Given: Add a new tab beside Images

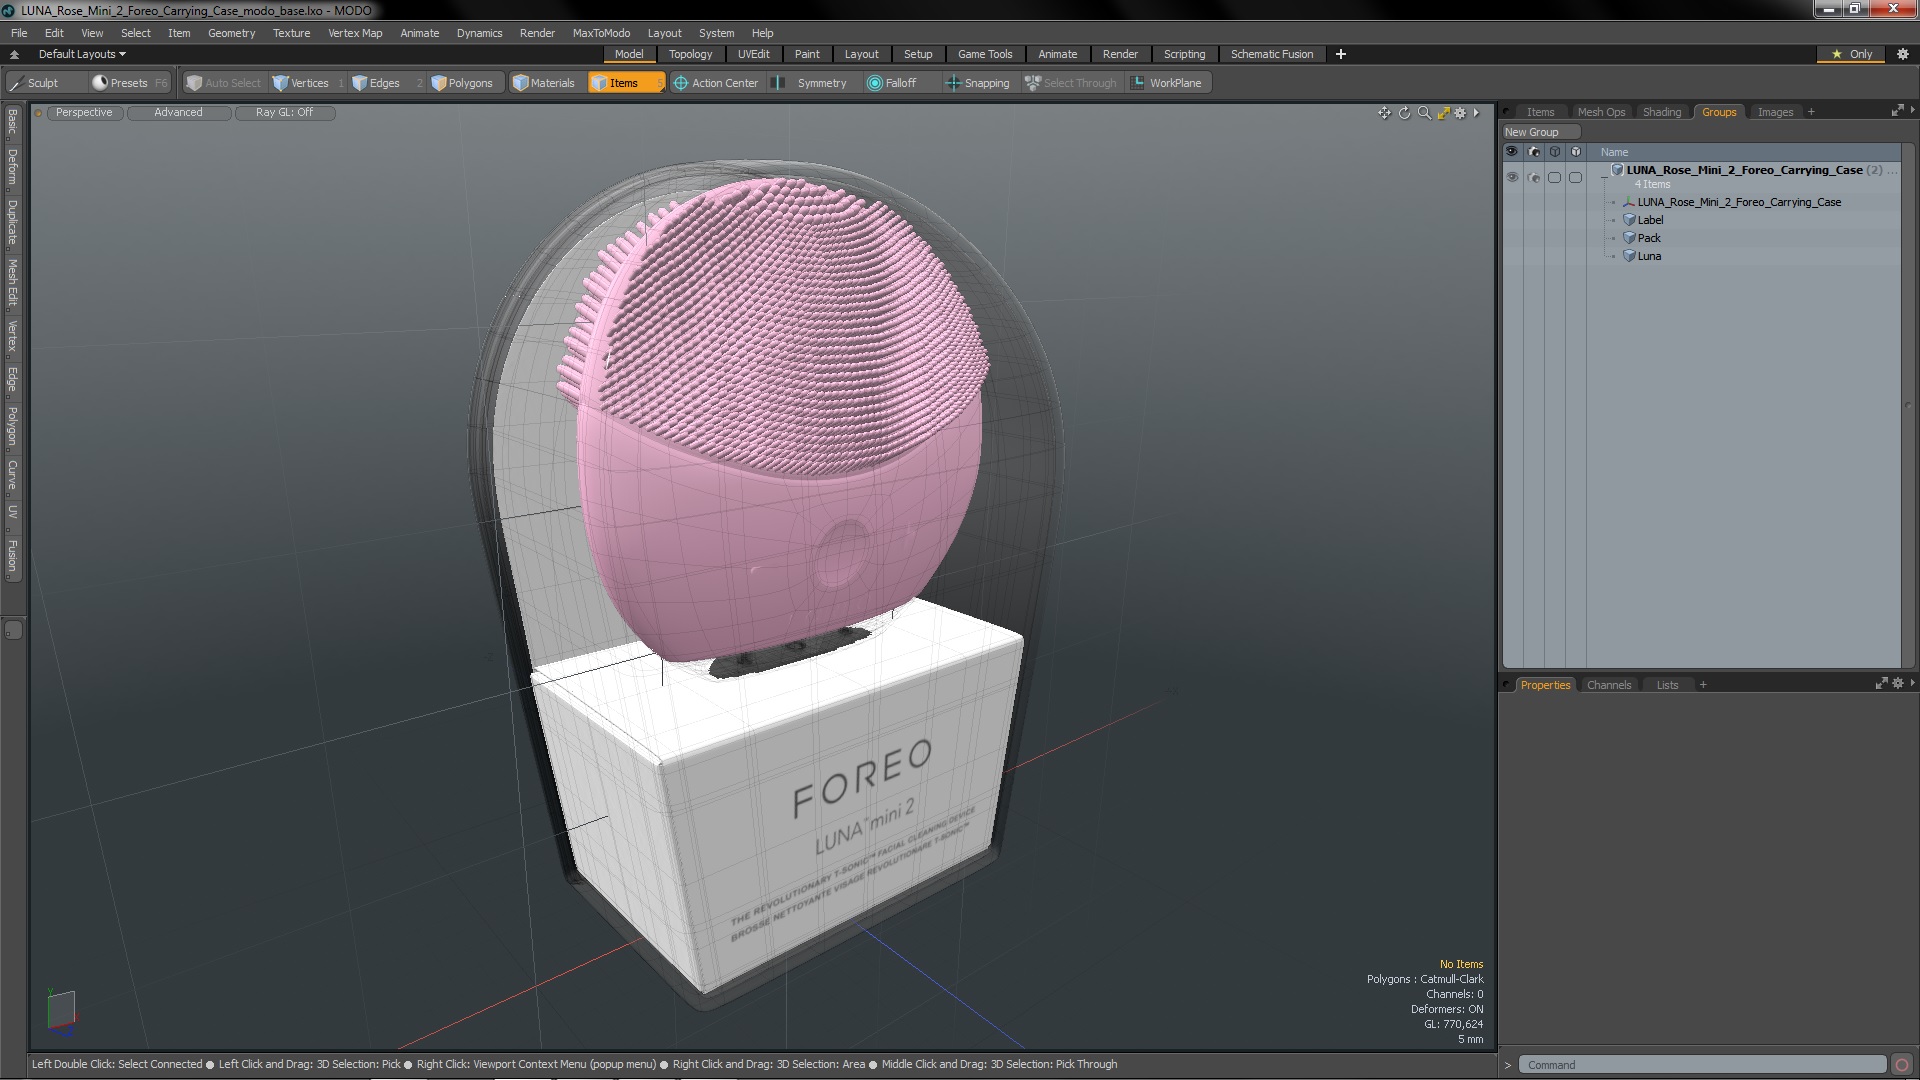Looking at the screenshot, I should click(1811, 112).
